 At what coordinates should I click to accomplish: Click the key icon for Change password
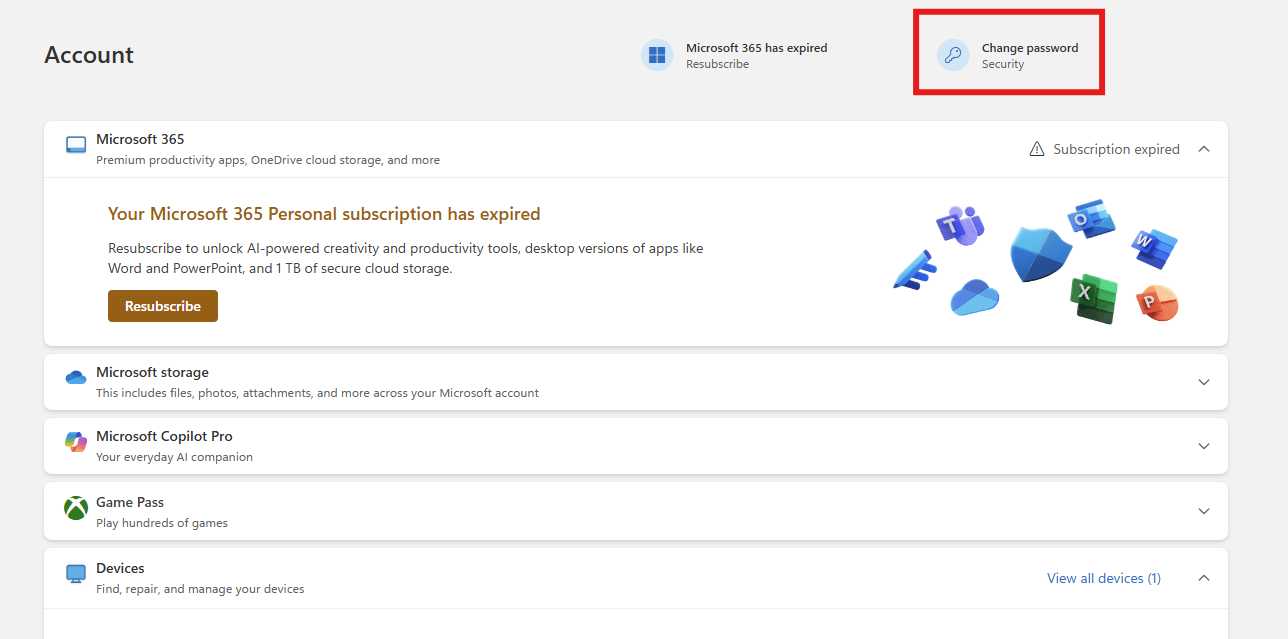pyautogui.click(x=953, y=55)
